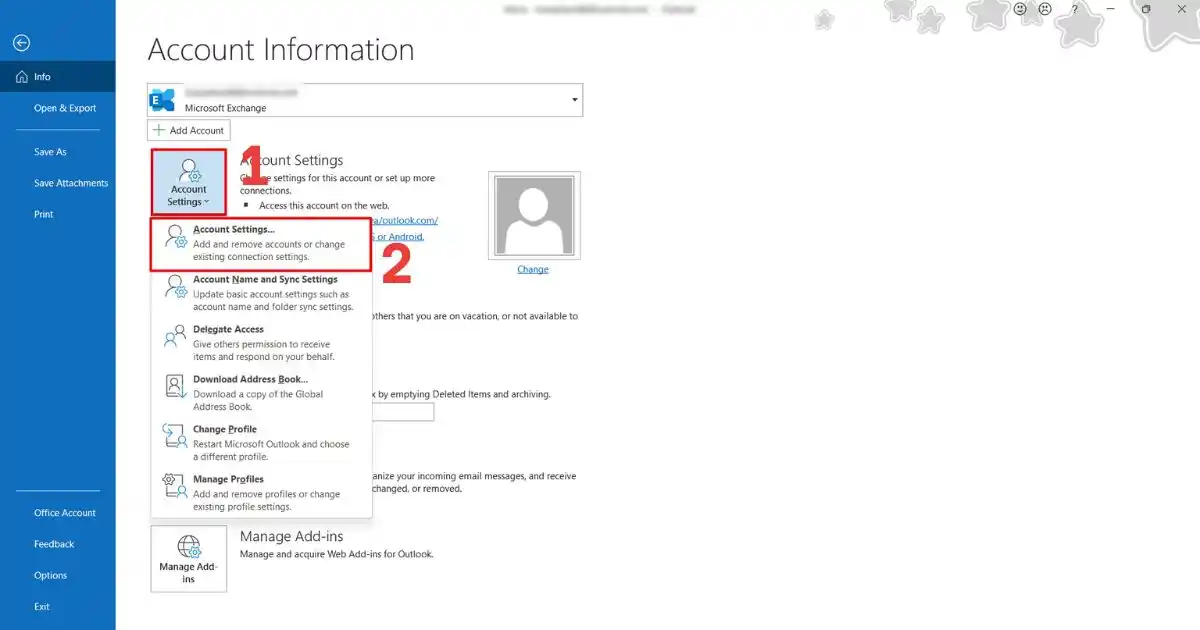Click the Account Information heading
The image size is (1200, 630).
coord(280,50)
